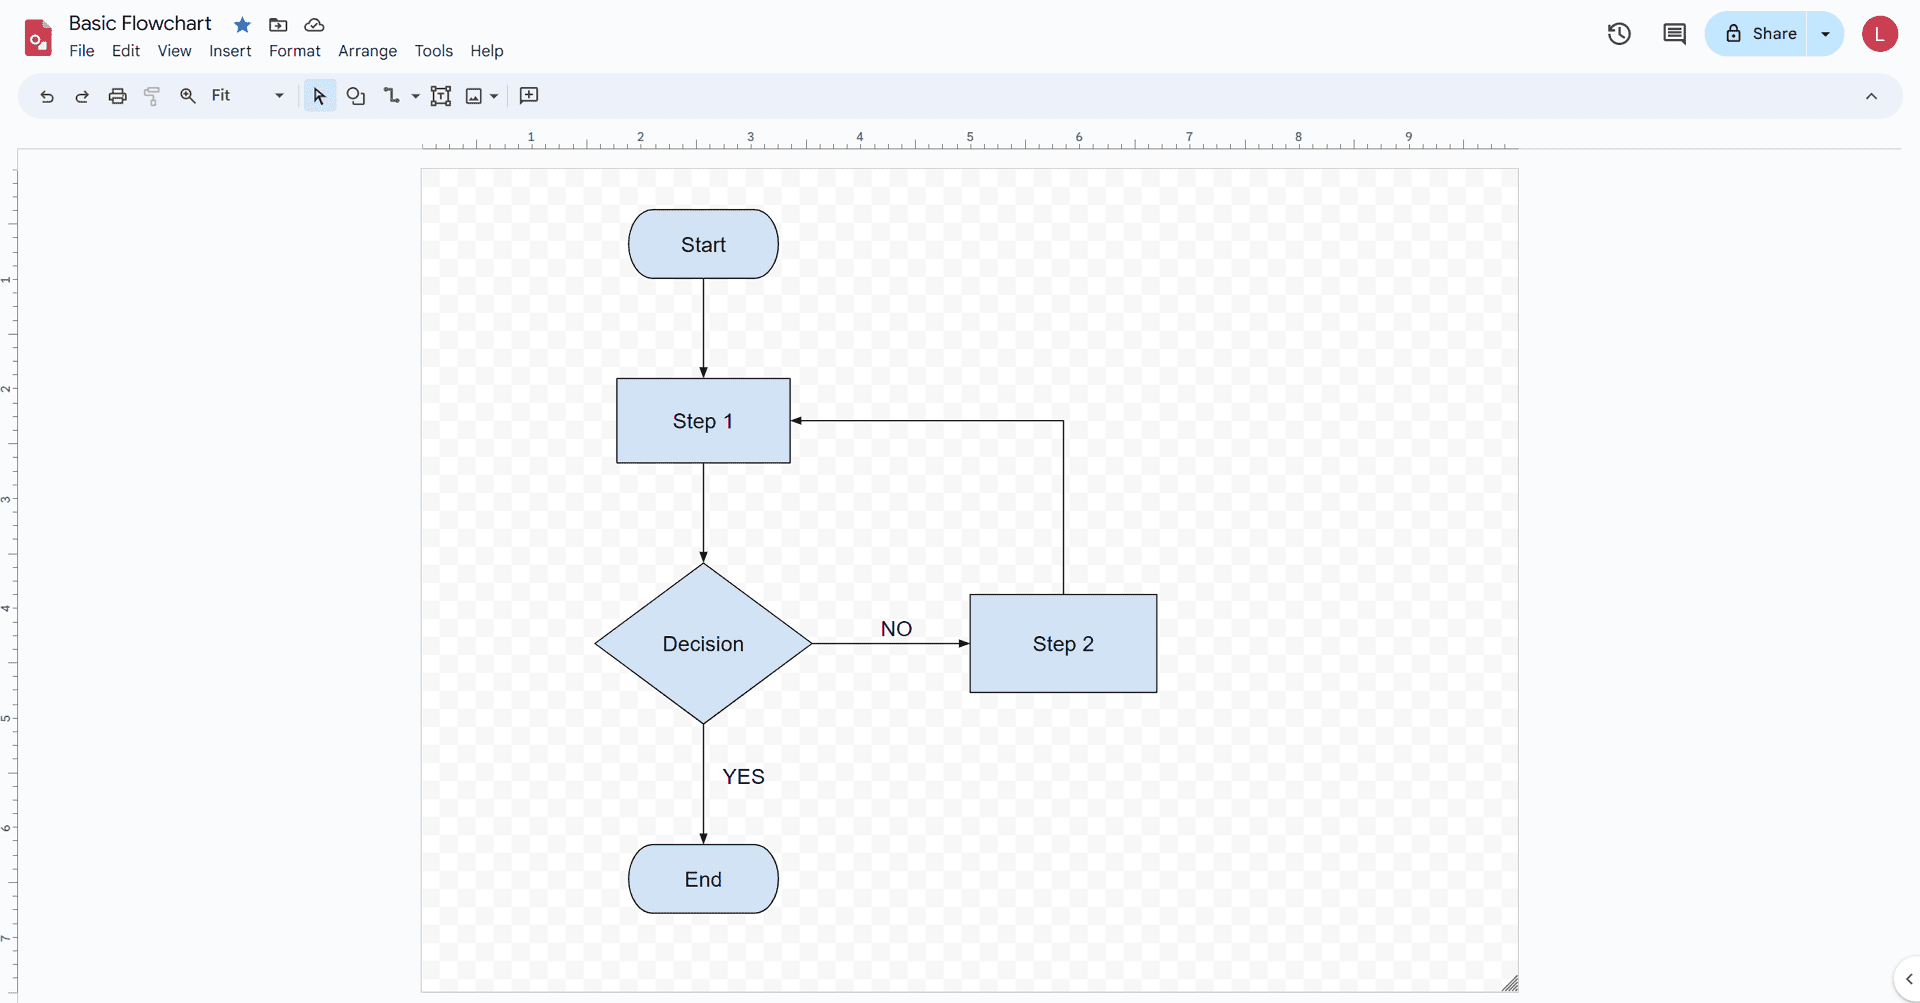1920x1003 pixels.
Task: Add a comment with toolbar icon
Action: pos(530,96)
